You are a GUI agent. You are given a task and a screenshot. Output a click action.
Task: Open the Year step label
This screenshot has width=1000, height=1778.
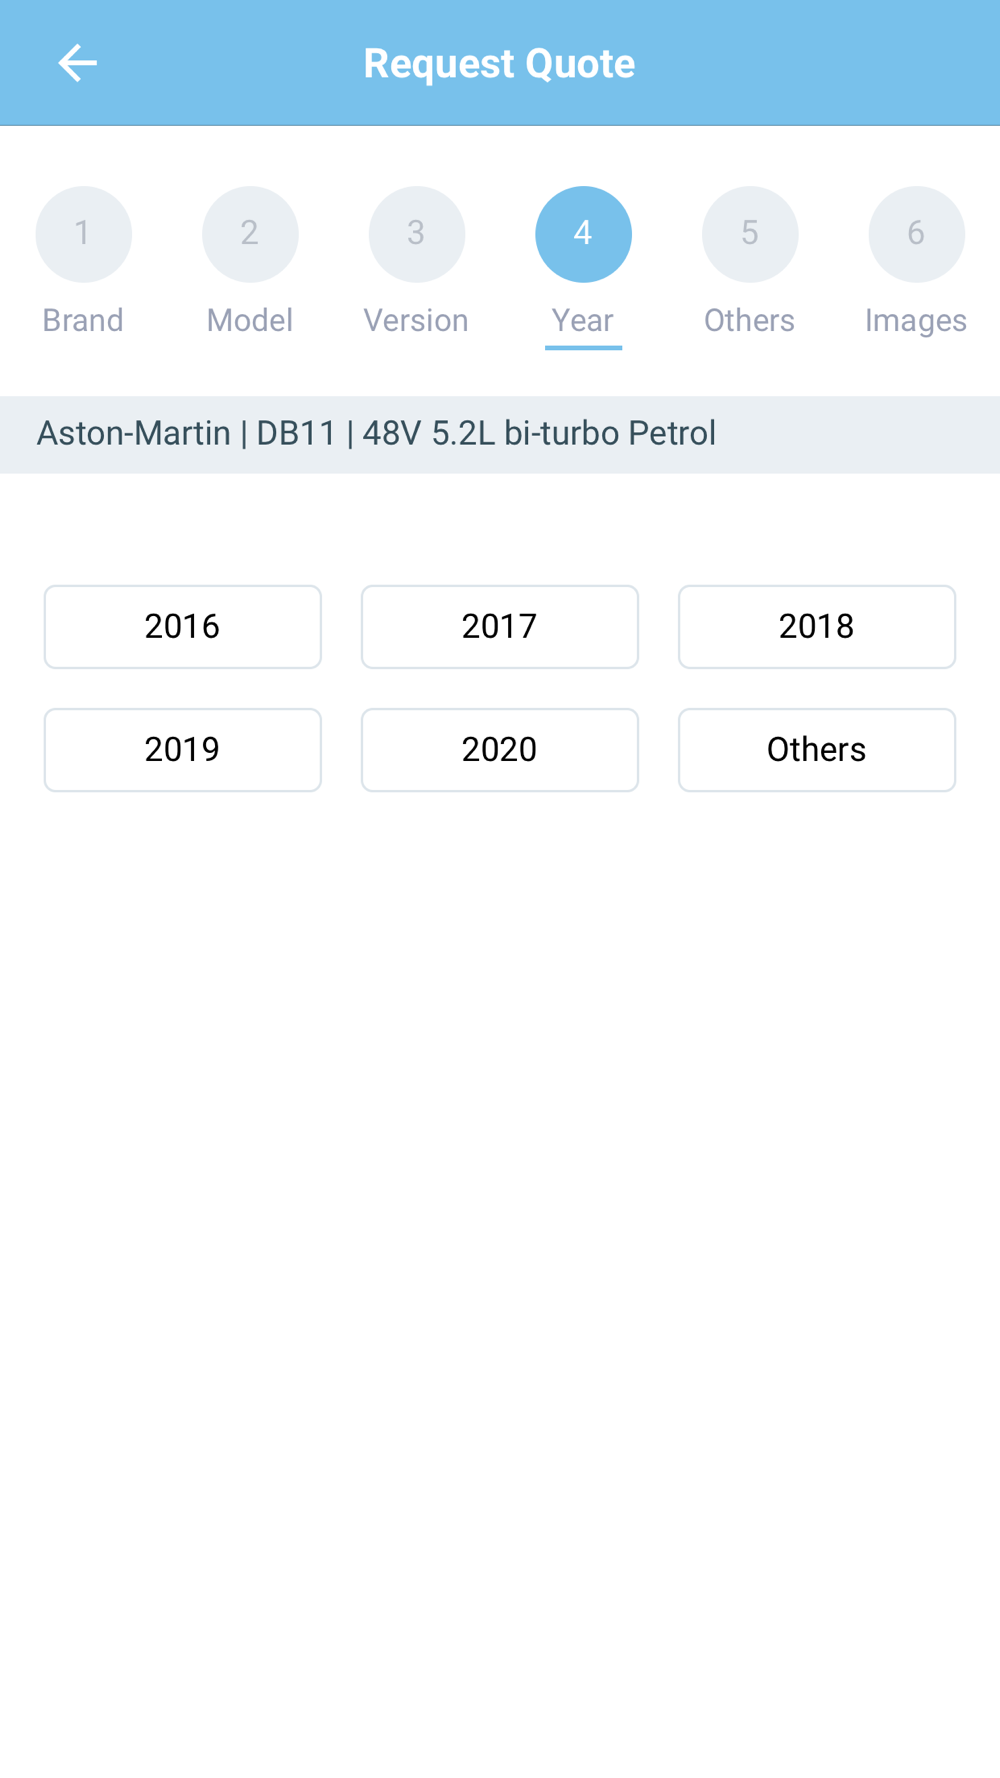point(583,320)
